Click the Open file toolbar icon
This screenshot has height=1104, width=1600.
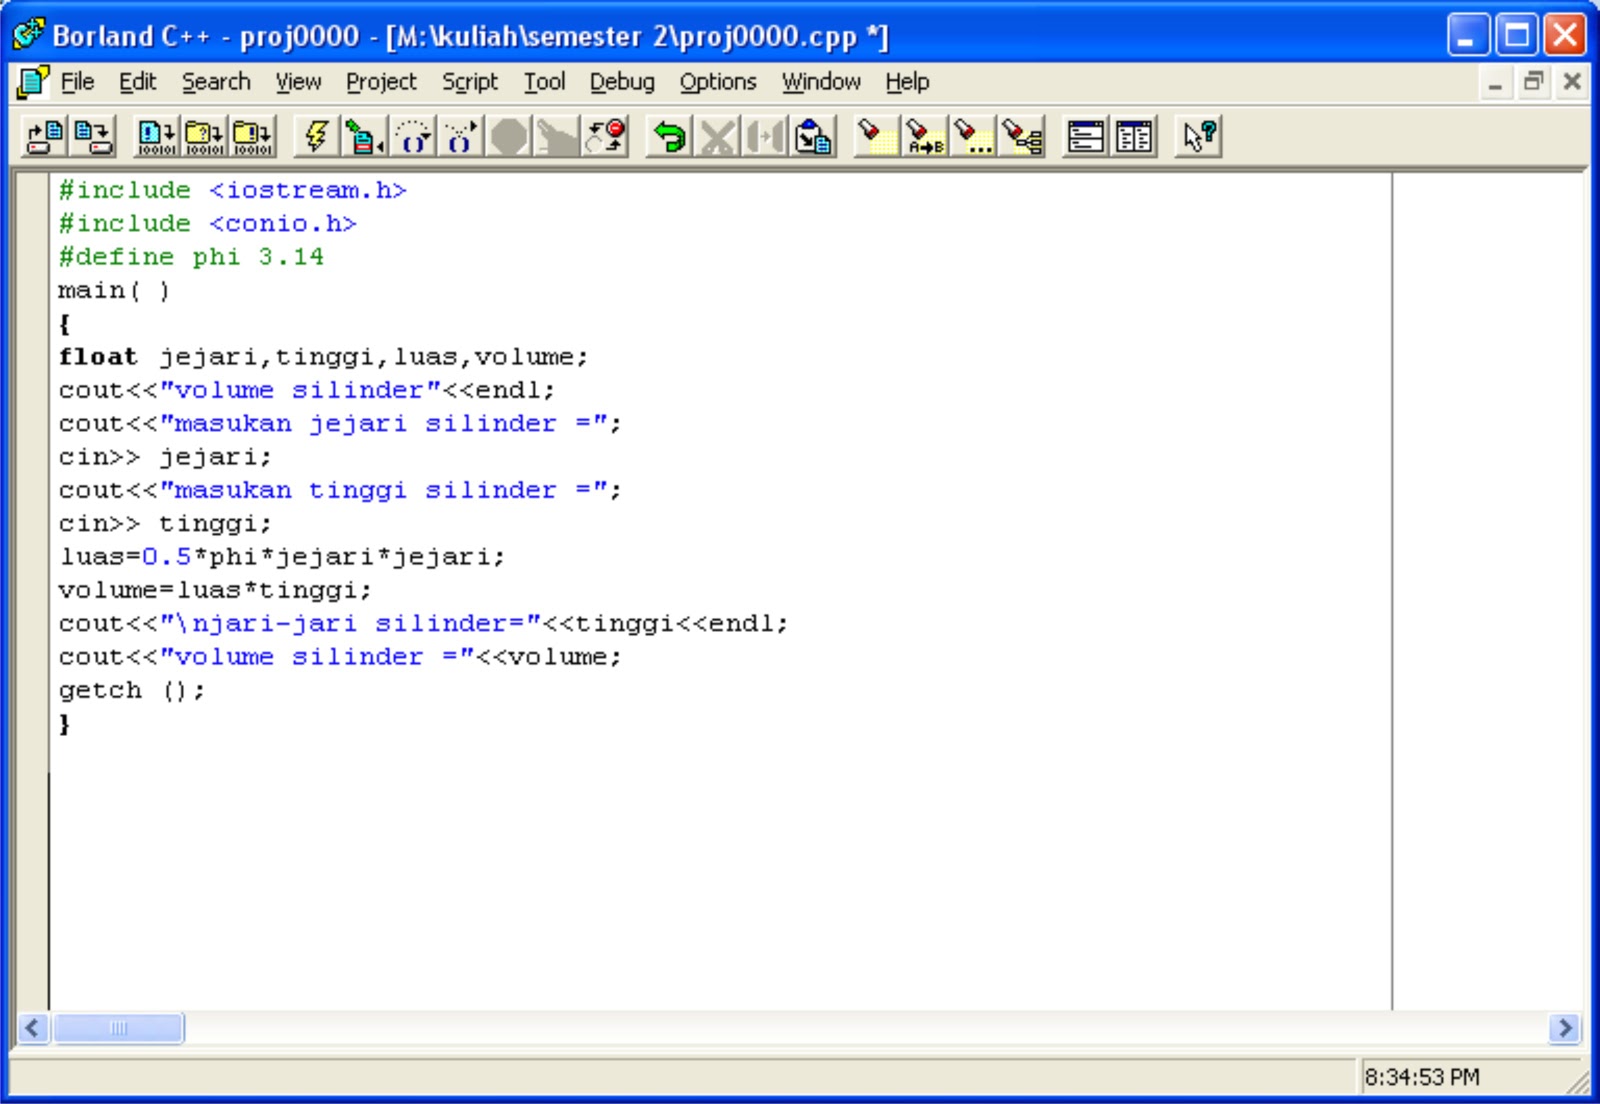click(x=44, y=136)
